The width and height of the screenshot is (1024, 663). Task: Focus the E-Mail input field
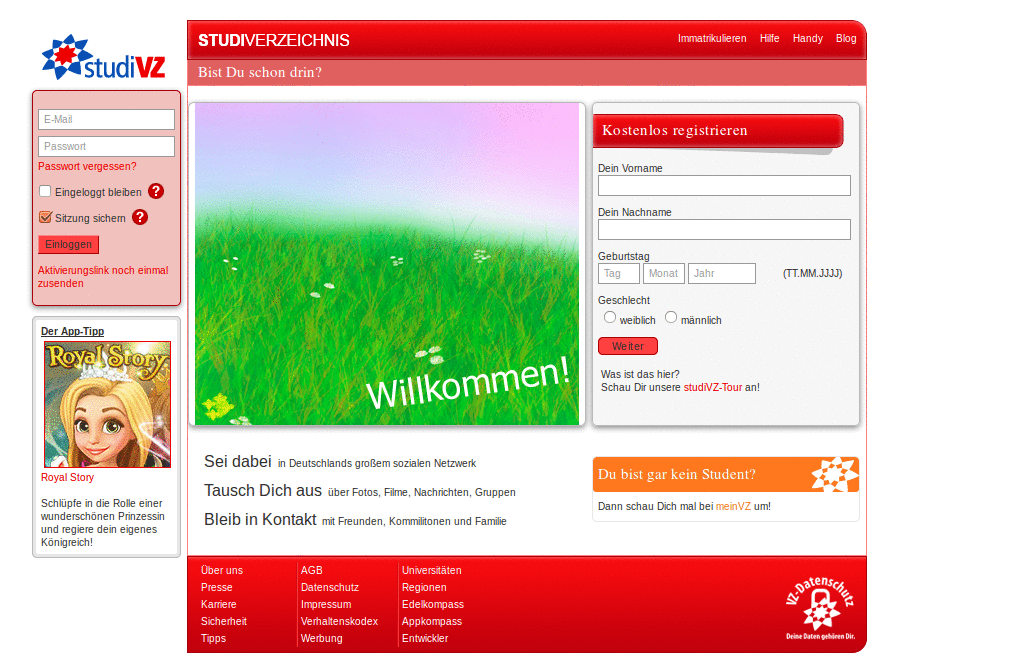[106, 120]
